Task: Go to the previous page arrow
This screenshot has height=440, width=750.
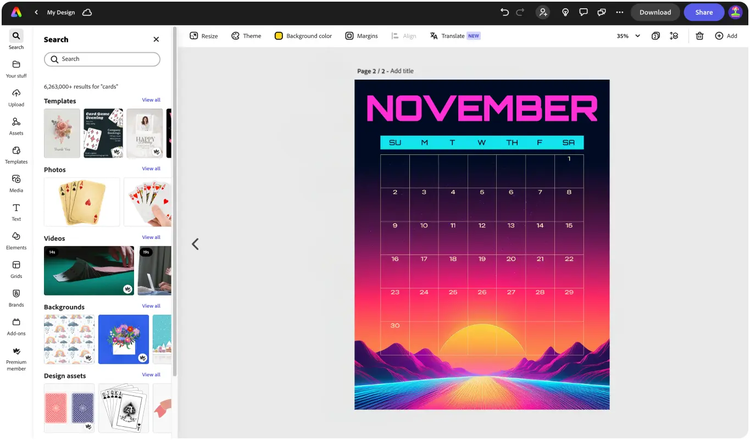Action: coord(195,244)
